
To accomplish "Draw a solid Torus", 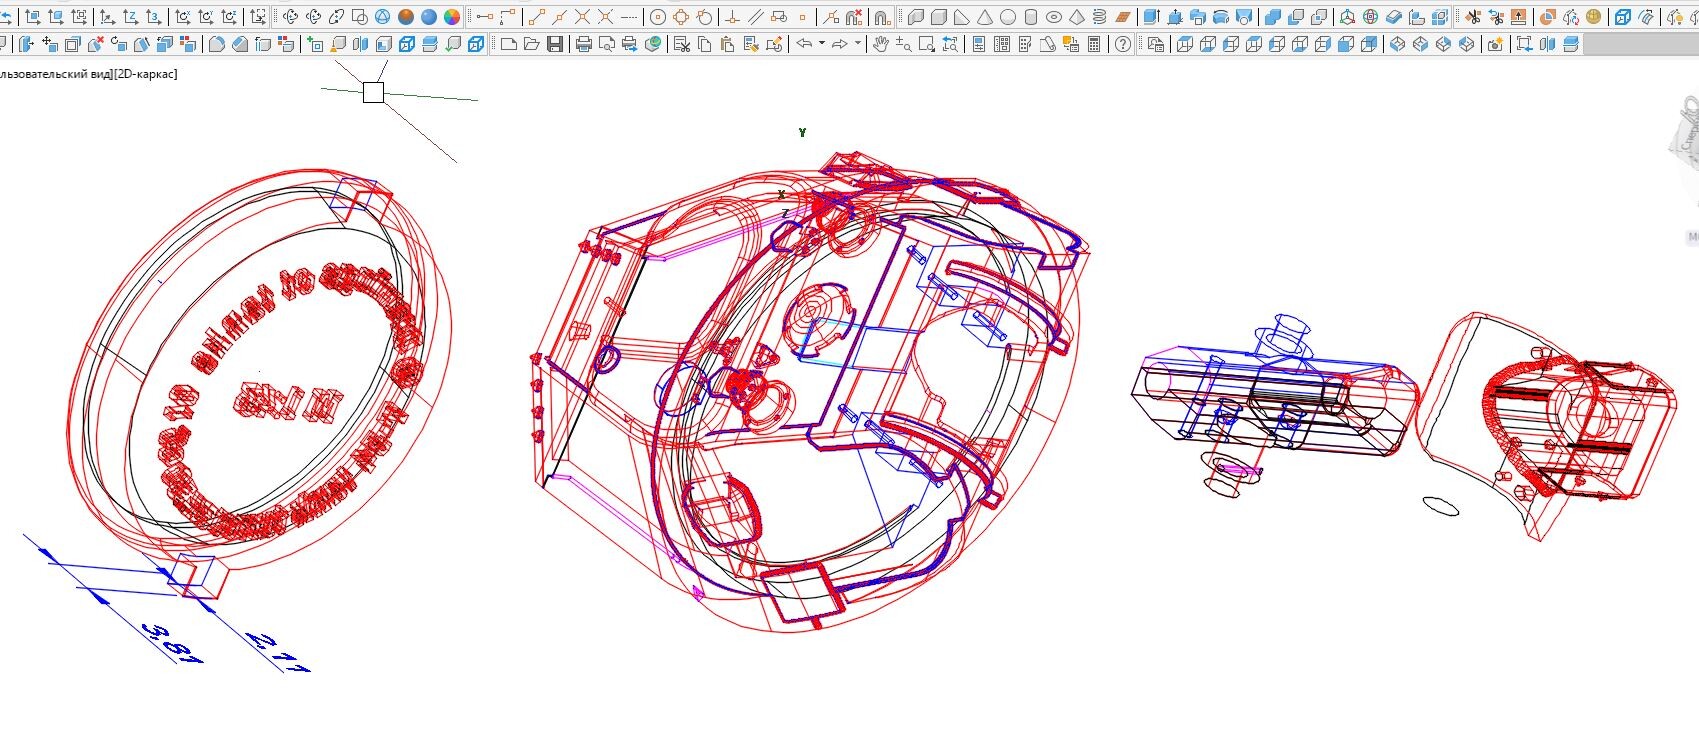I will (x=1053, y=17).
